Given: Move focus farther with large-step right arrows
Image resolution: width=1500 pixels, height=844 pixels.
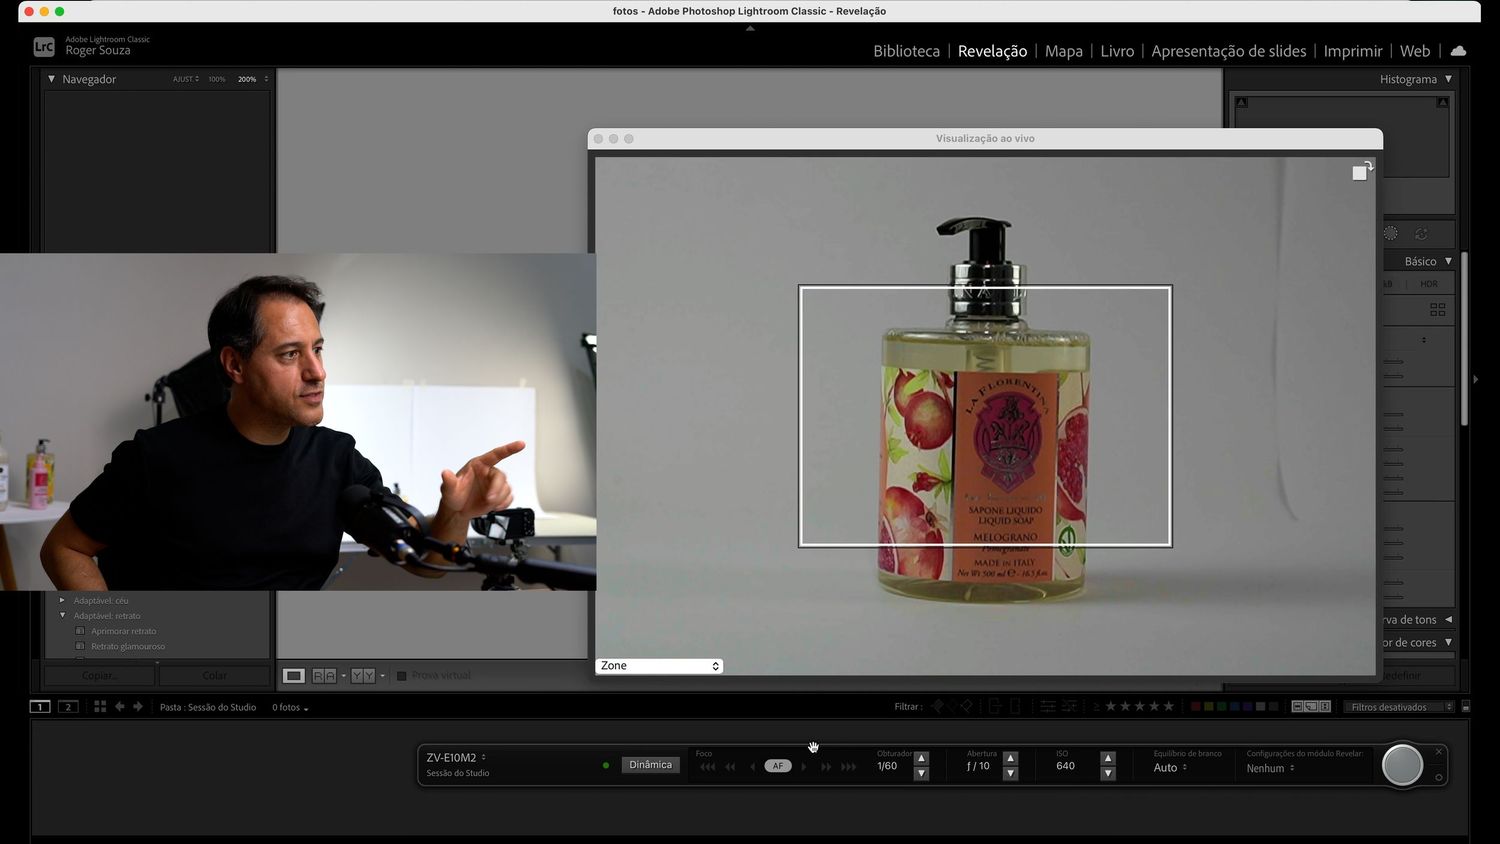Looking at the screenshot, I should click(x=849, y=767).
